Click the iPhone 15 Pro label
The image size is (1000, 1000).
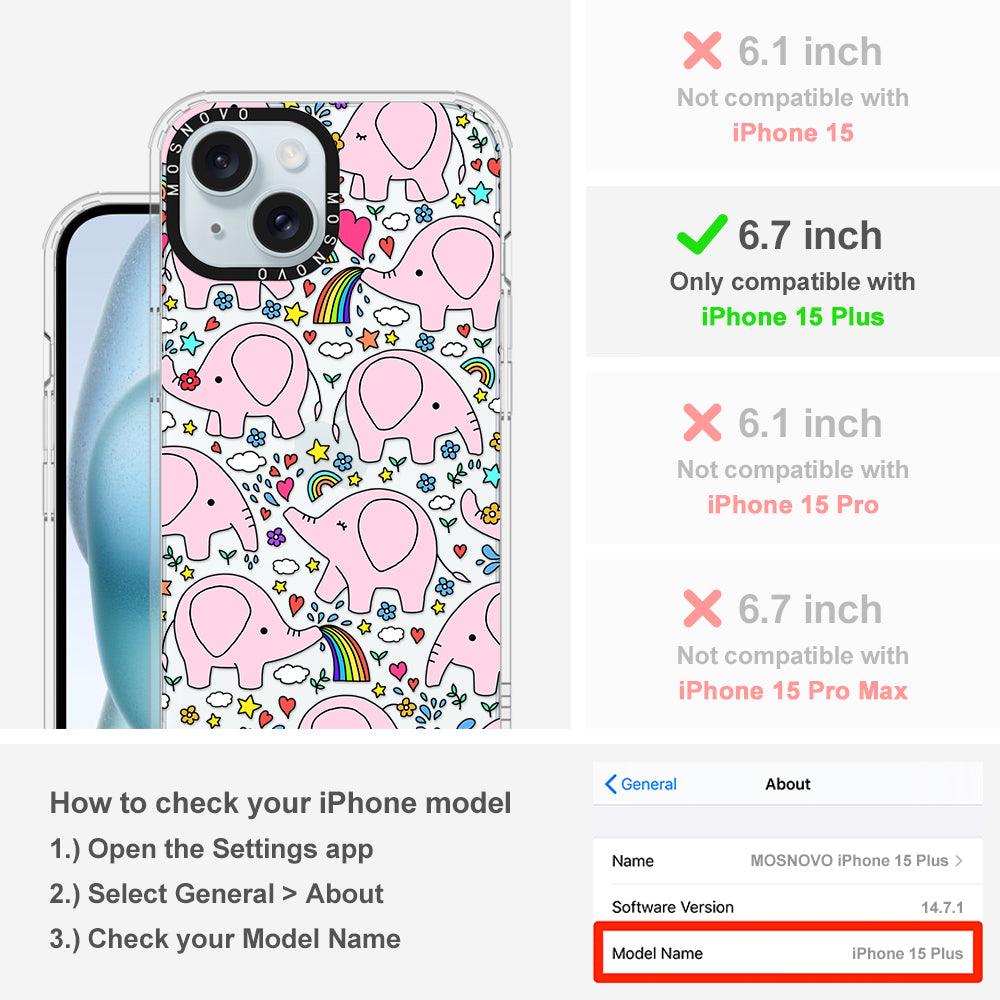click(x=793, y=504)
